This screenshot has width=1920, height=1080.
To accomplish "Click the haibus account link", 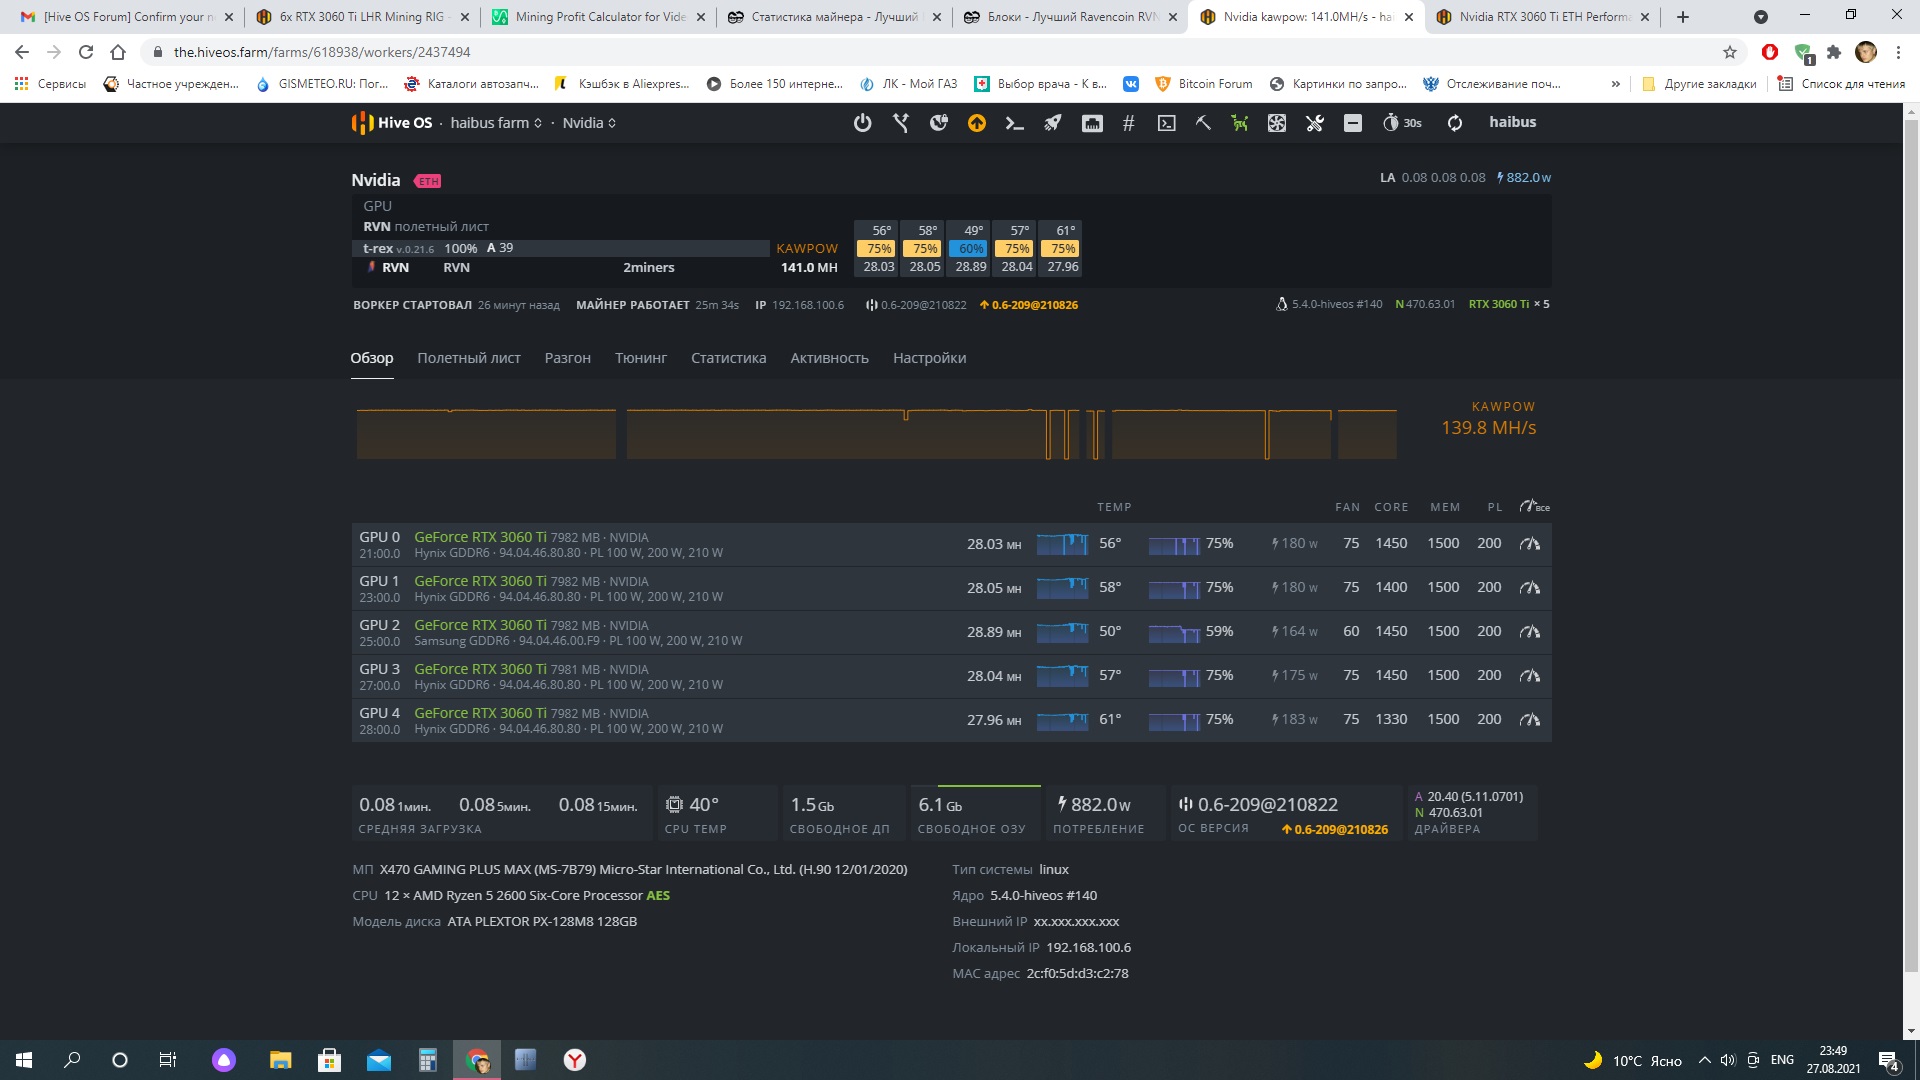I will coord(1512,122).
